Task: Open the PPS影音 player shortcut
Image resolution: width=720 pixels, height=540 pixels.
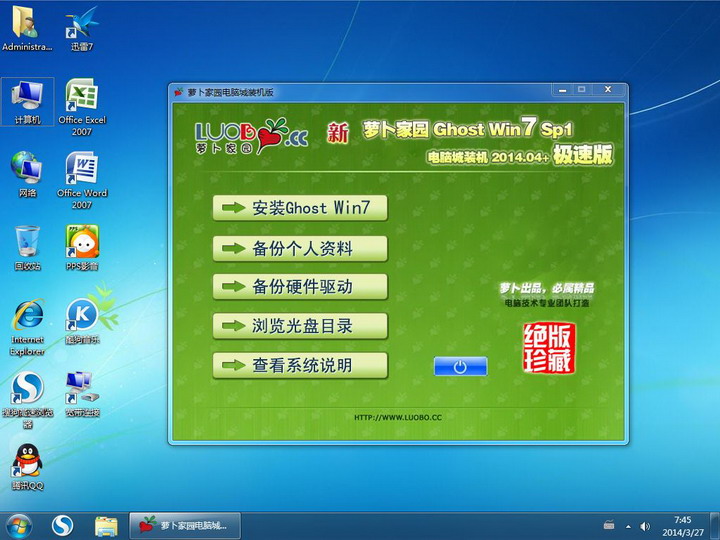Action: [82, 247]
